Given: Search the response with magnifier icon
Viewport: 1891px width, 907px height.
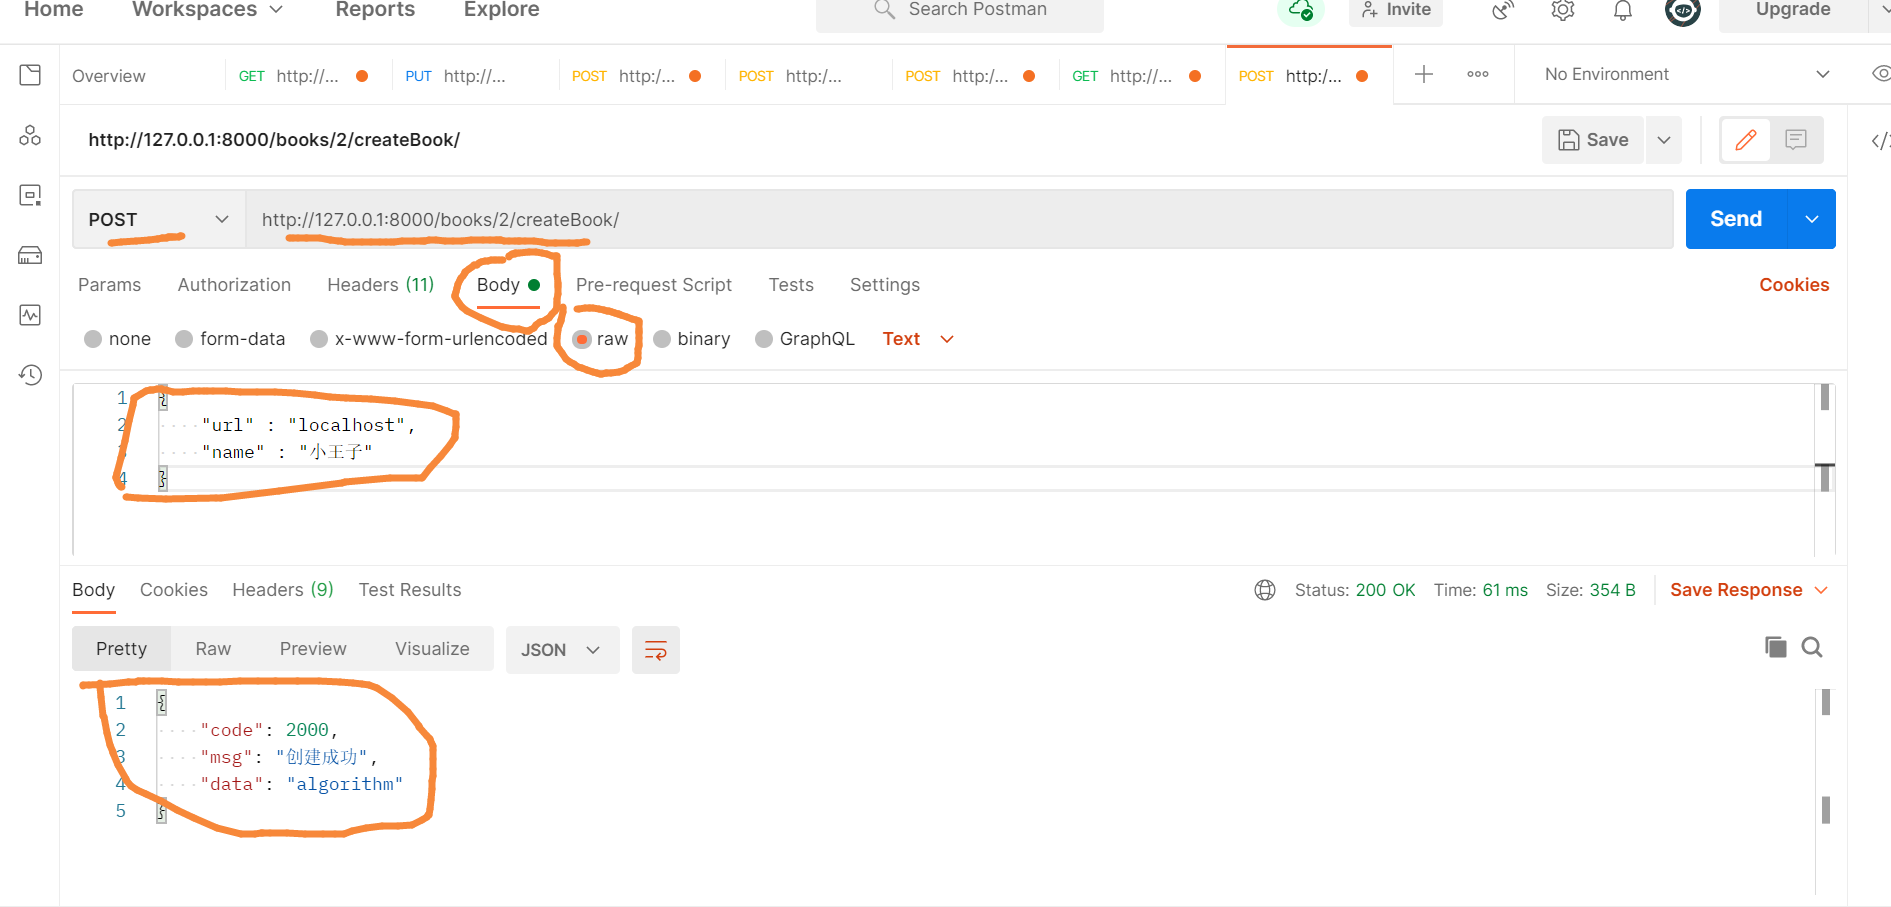Looking at the screenshot, I should click(x=1812, y=647).
